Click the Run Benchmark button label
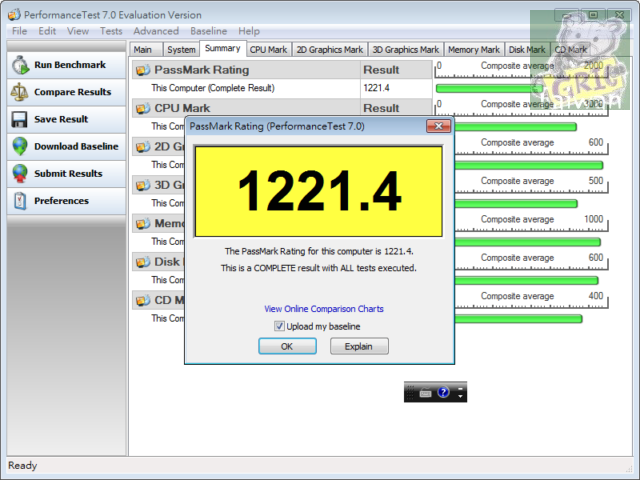Screen dimensions: 640x480 tap(70, 65)
